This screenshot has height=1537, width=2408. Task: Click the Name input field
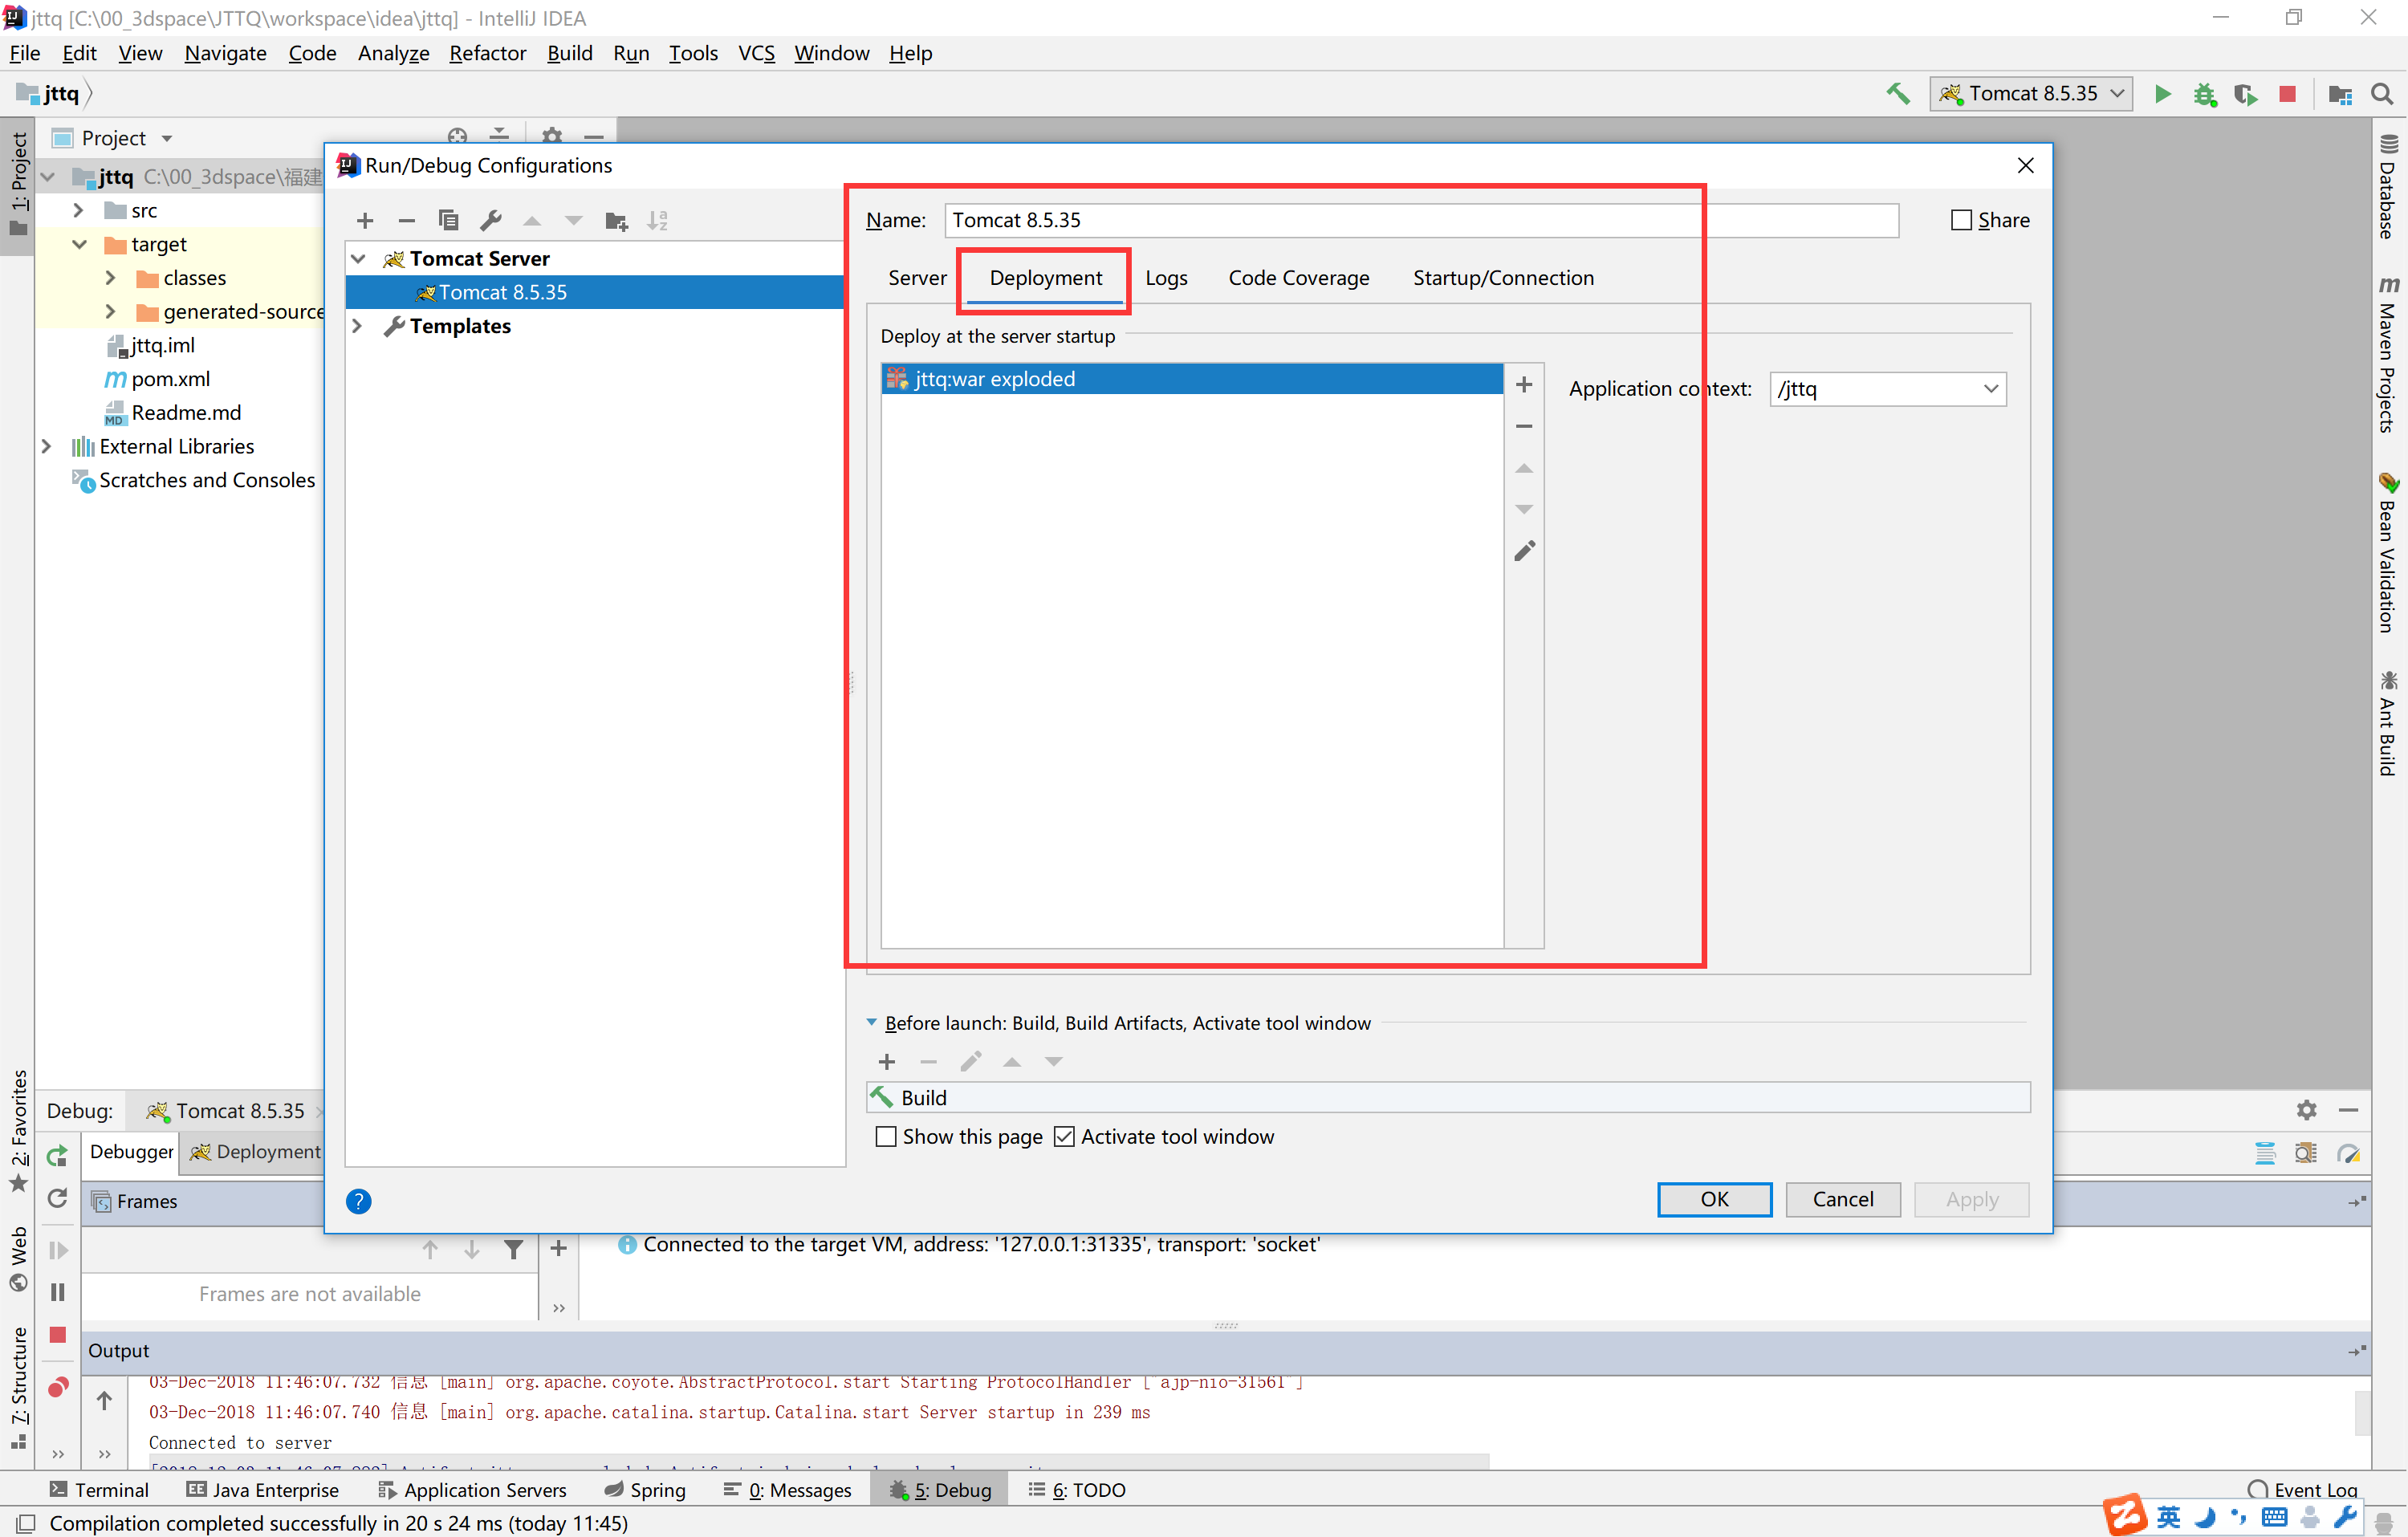(1420, 220)
